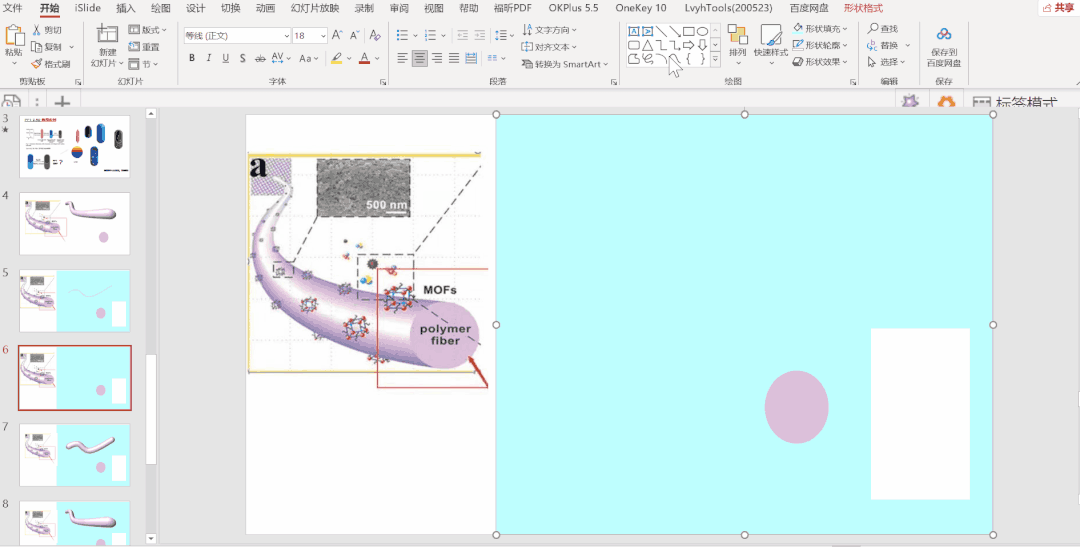Screen dimensions: 1080x547
Task: Click the red font color button
Action: (x=363, y=58)
